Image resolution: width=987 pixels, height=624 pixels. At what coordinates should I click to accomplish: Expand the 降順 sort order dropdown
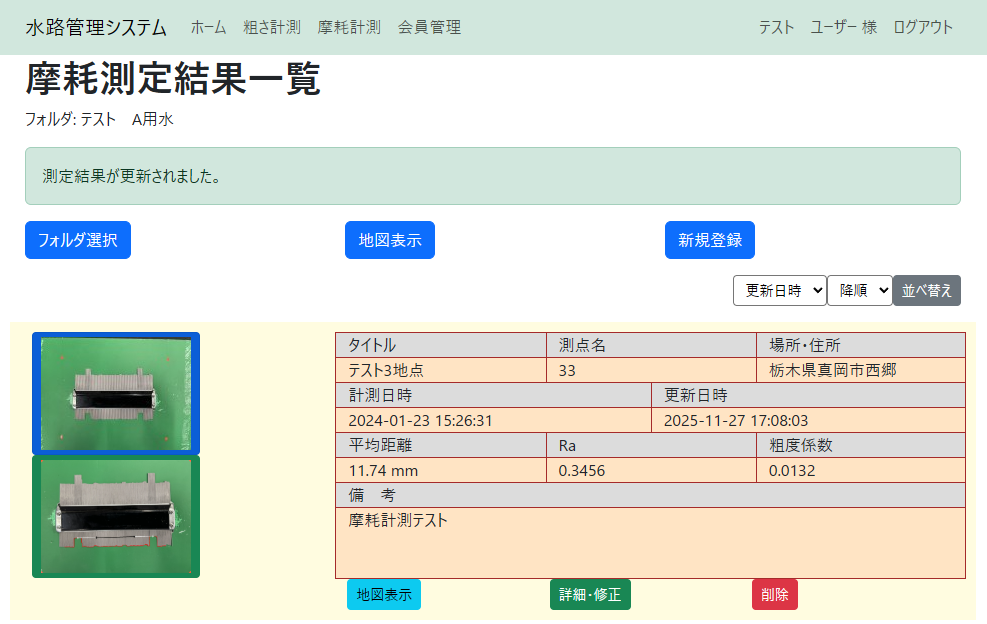click(x=859, y=290)
